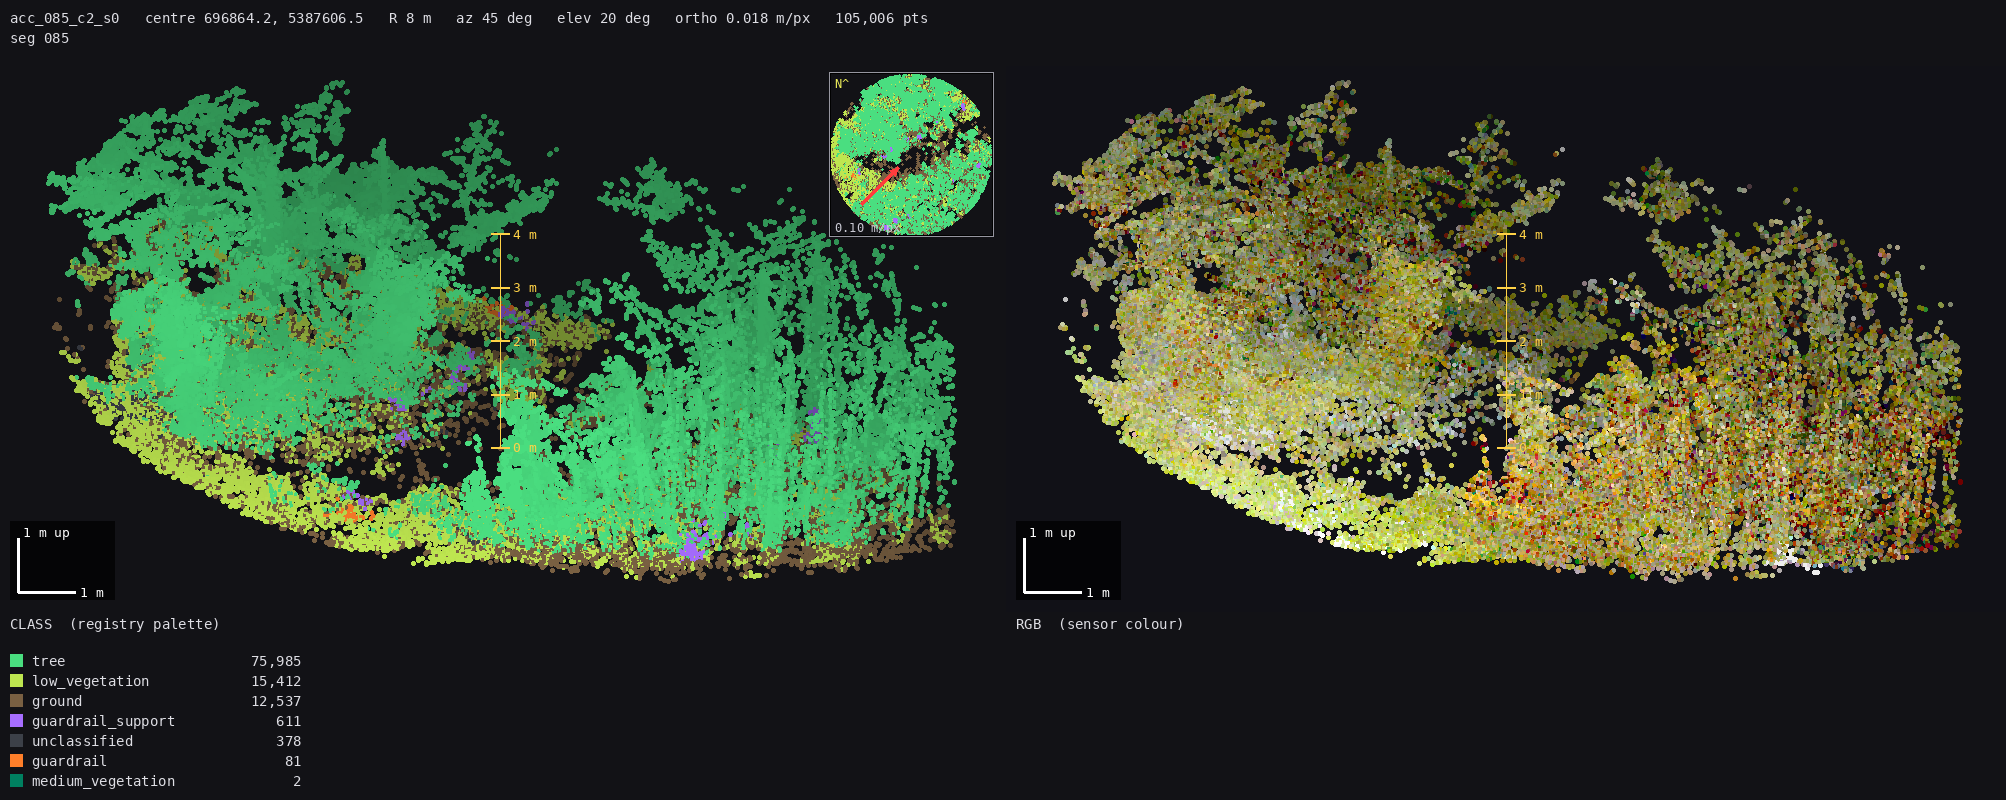
Task: Click the guardrail_support purple swatch
Action: click(16, 721)
